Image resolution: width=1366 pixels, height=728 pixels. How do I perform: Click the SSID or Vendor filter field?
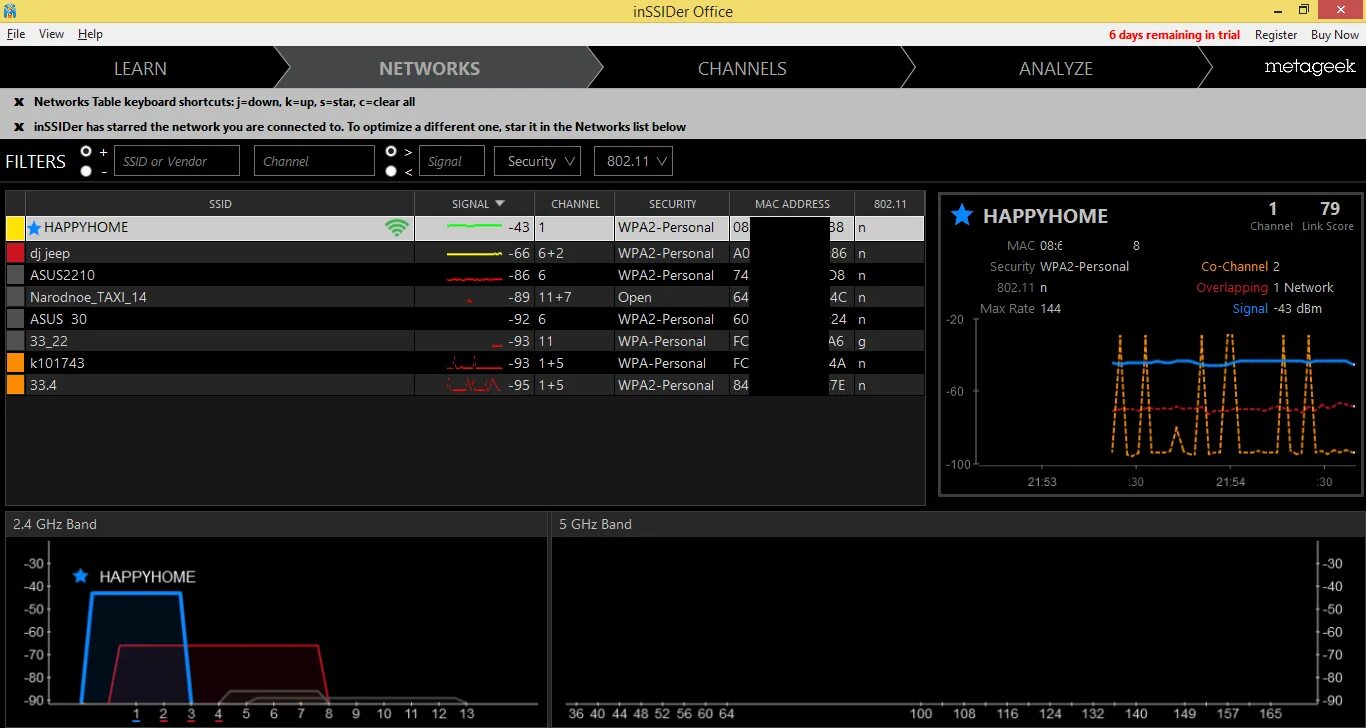click(x=177, y=161)
